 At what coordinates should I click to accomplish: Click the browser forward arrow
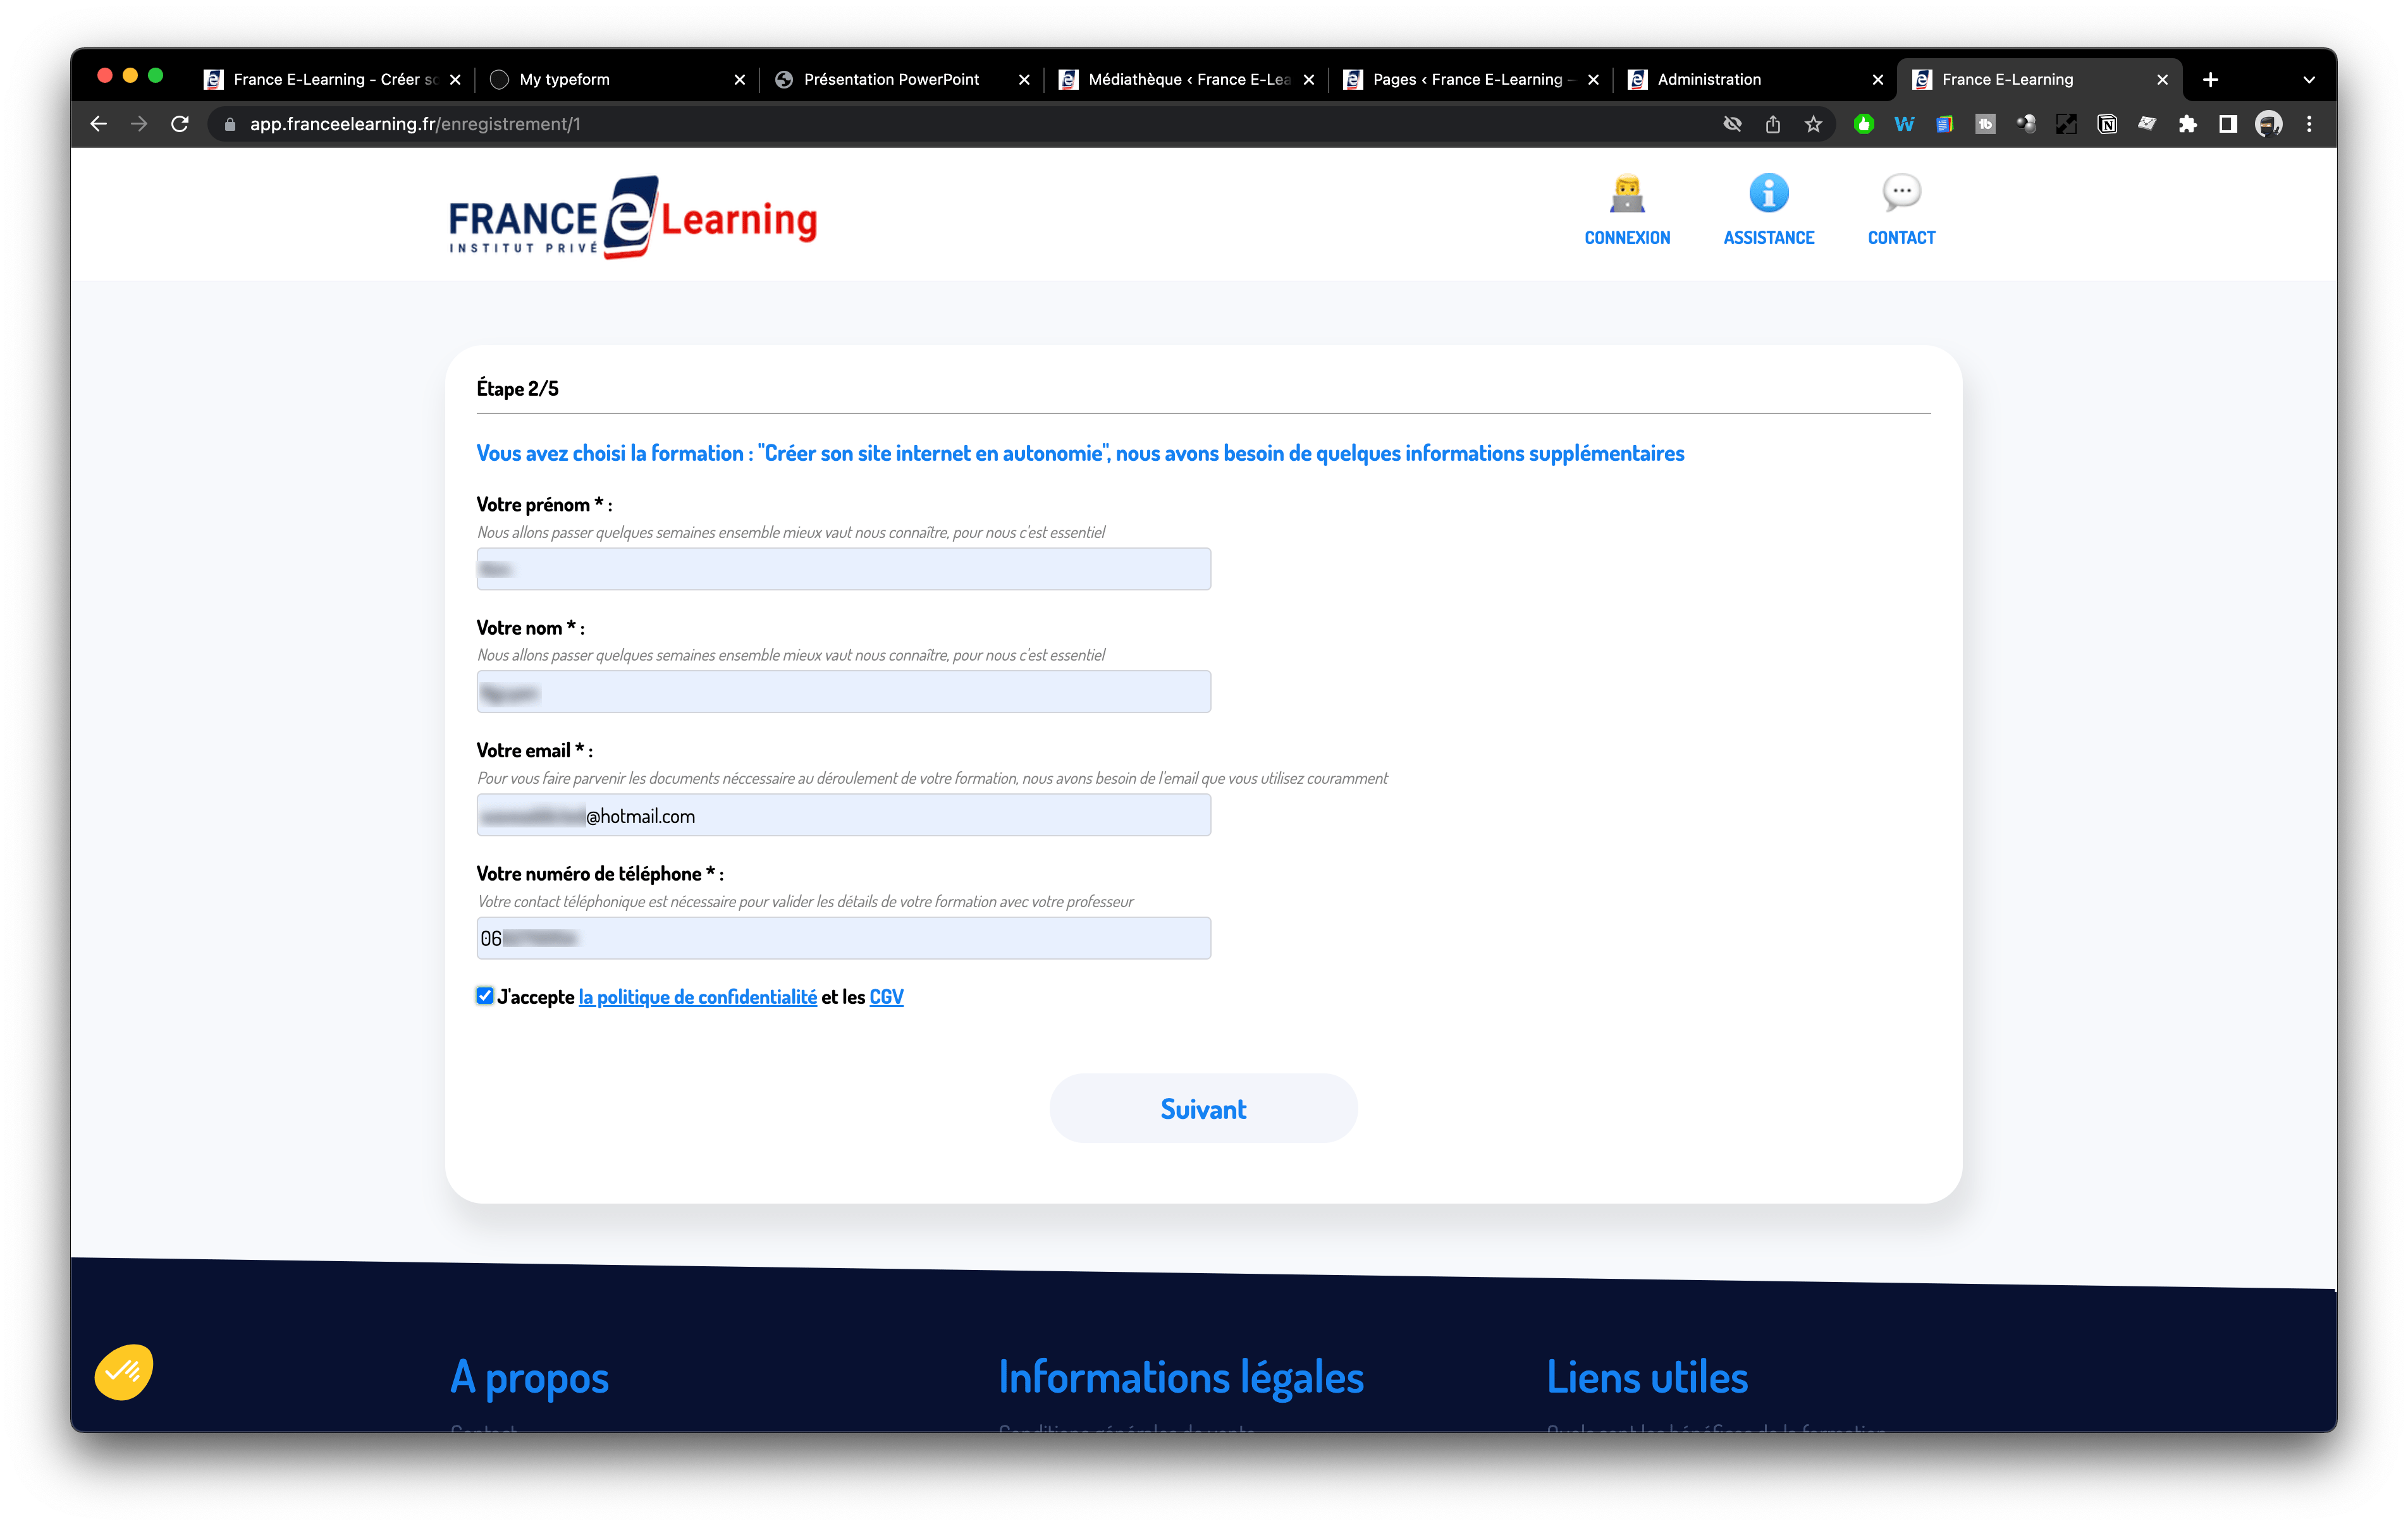[139, 124]
